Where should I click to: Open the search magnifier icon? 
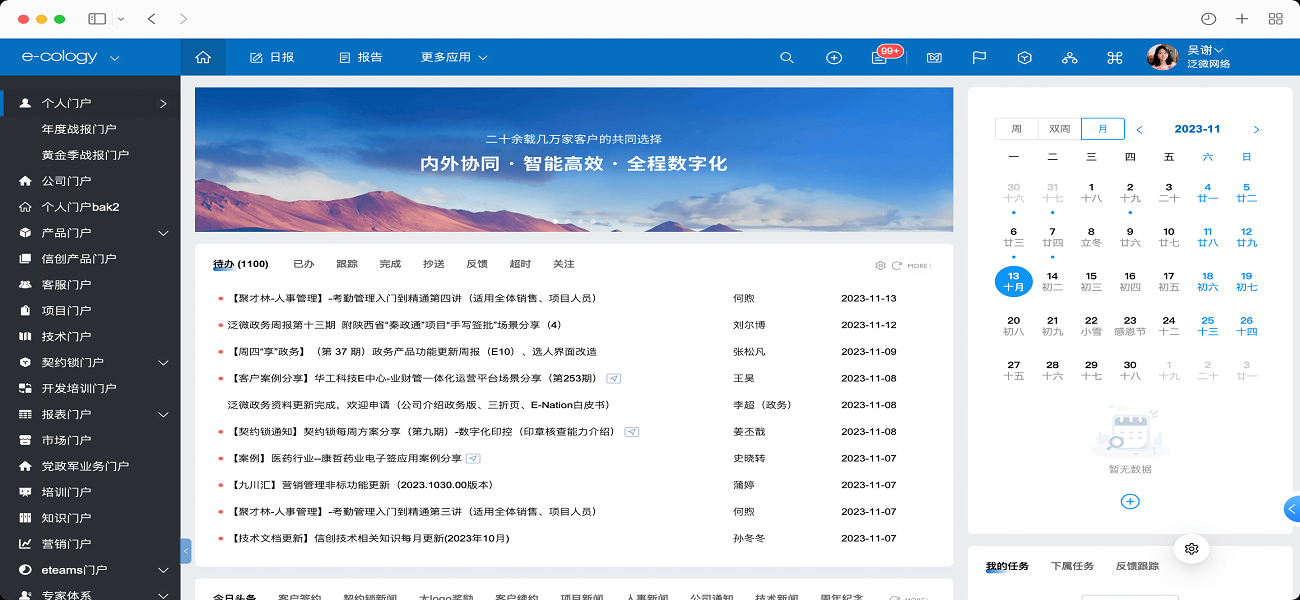point(787,58)
